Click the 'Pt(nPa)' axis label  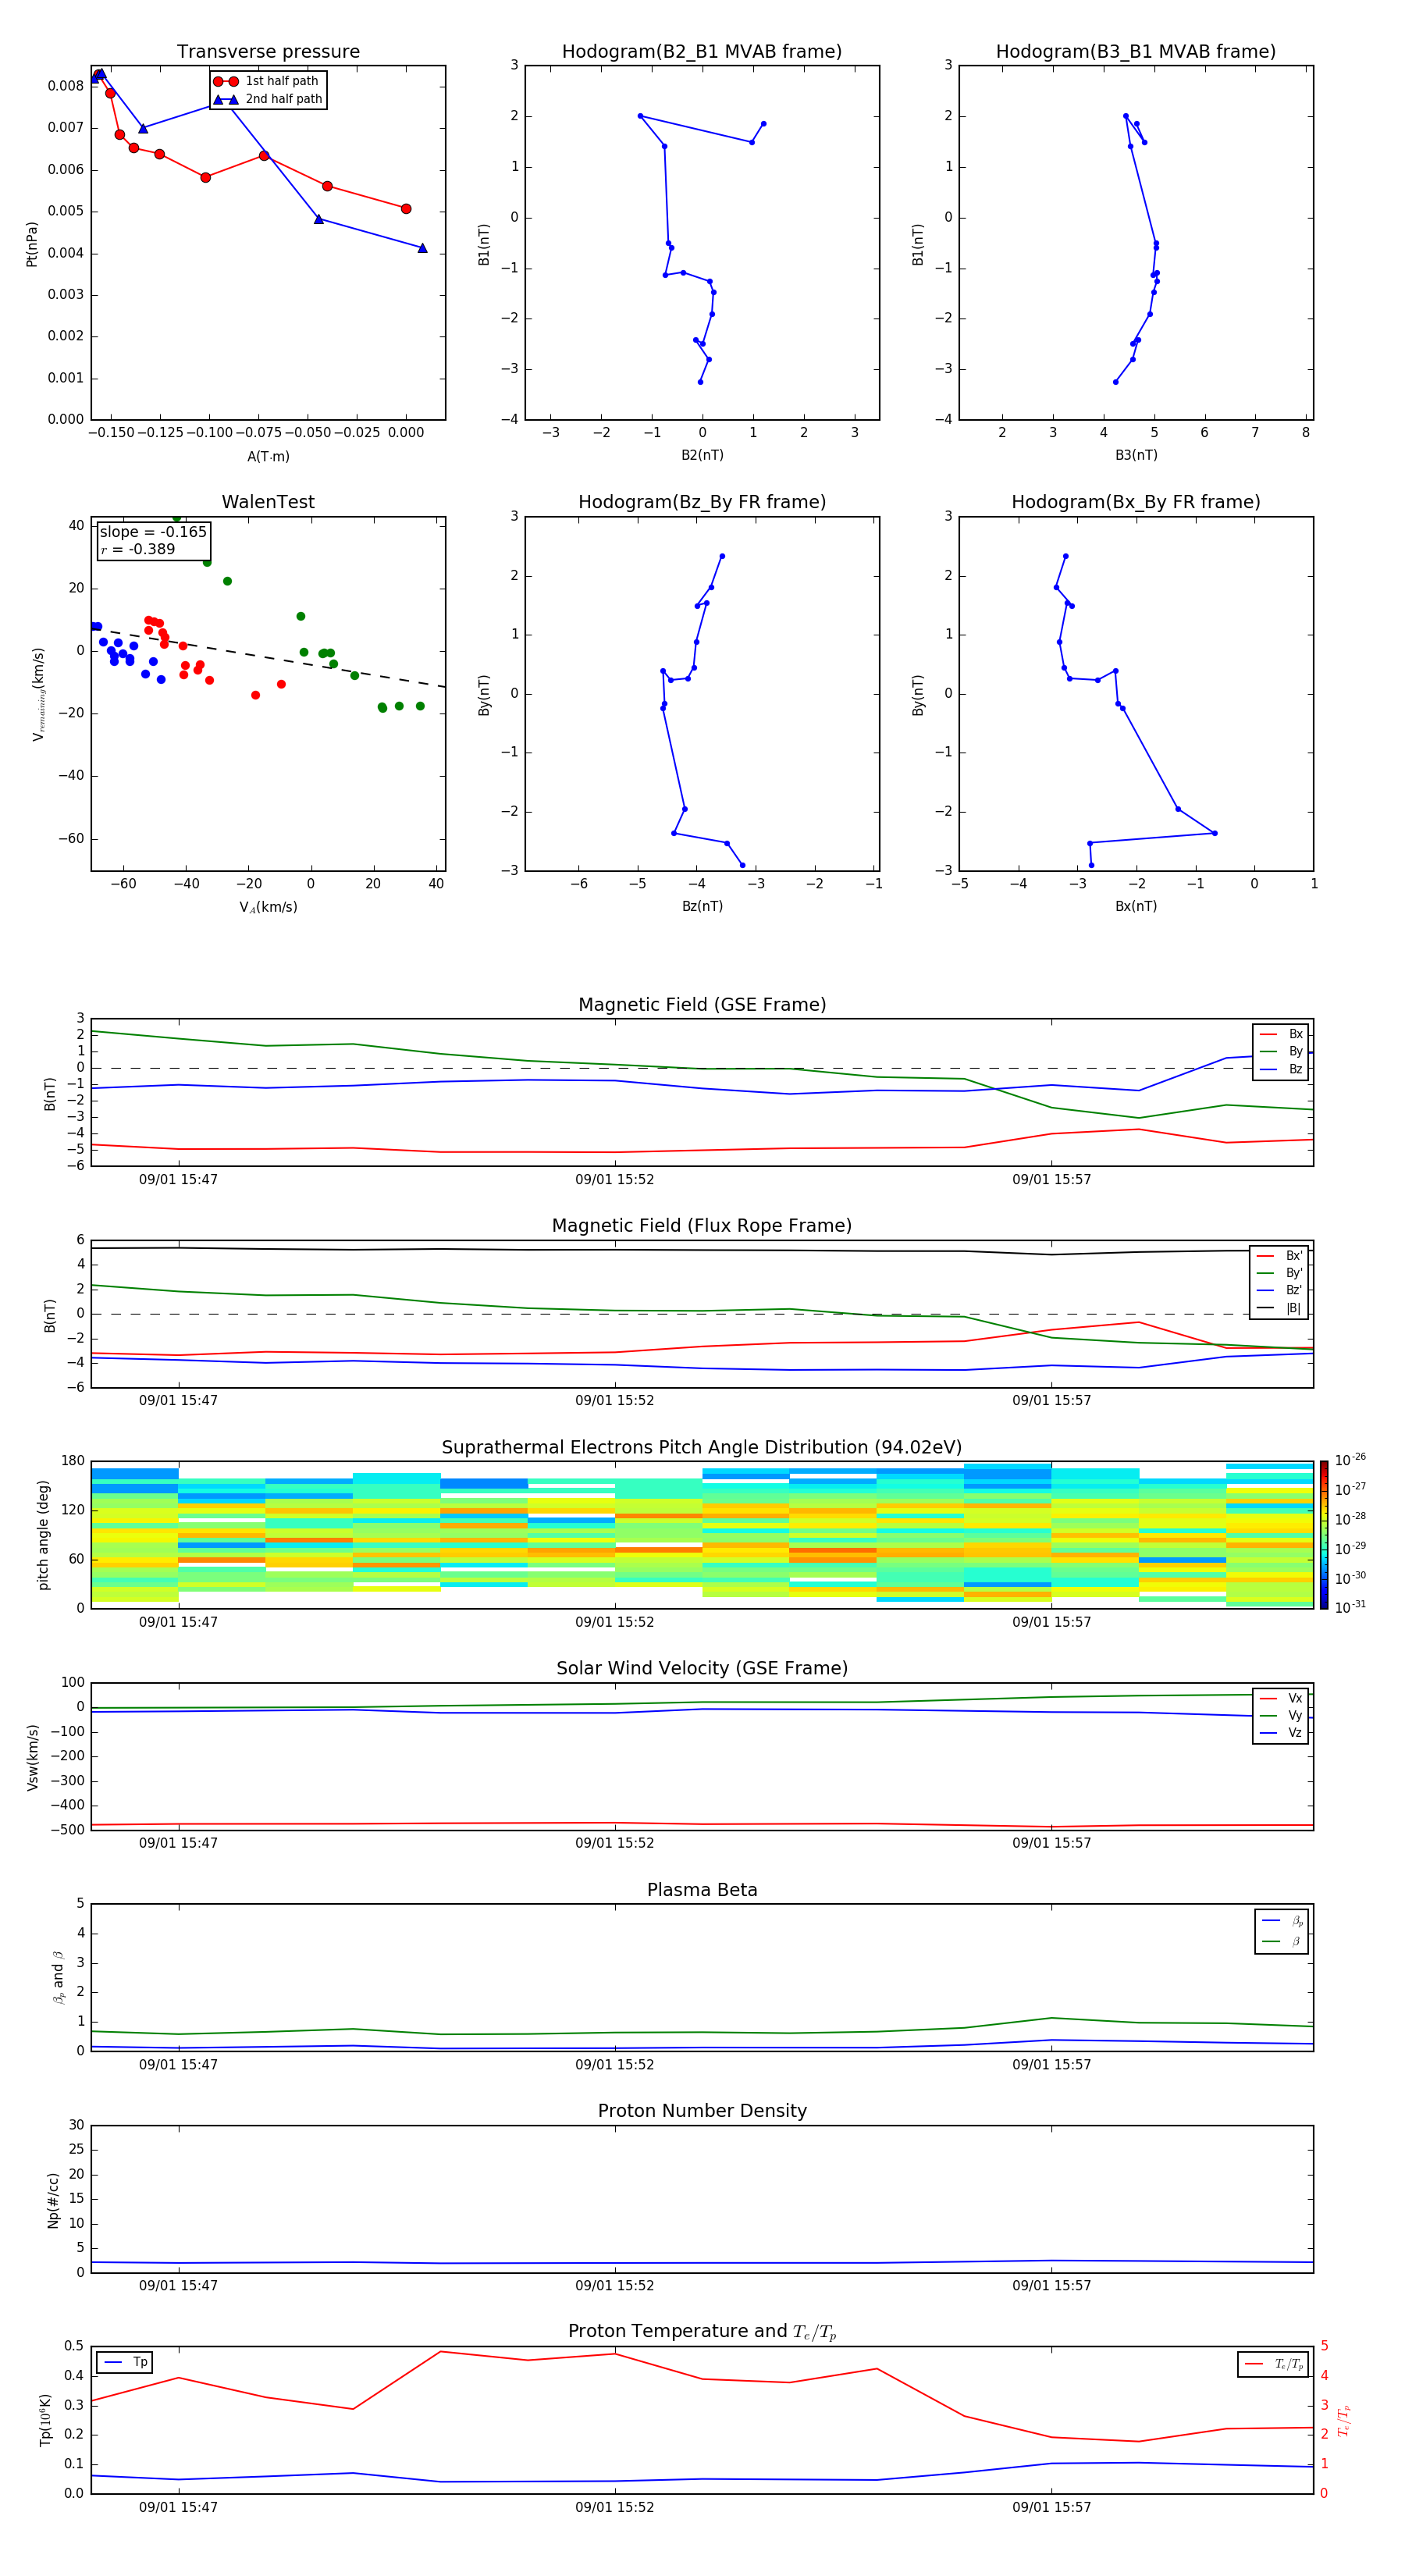(x=32, y=244)
